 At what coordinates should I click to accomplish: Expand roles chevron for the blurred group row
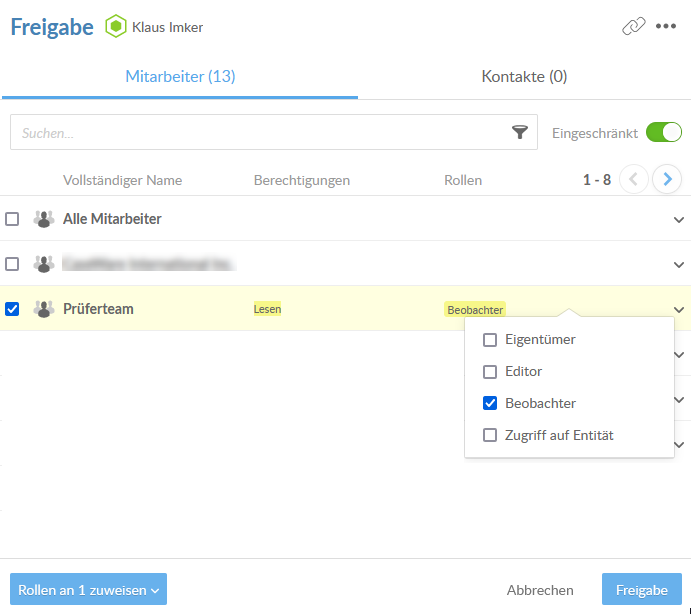tap(679, 264)
